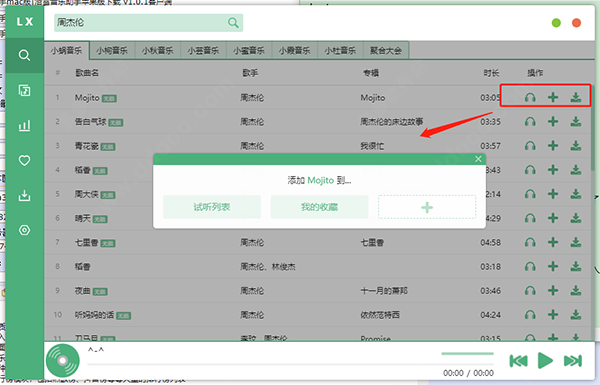Open the 聚合大会 aggregate tab

[386, 51]
